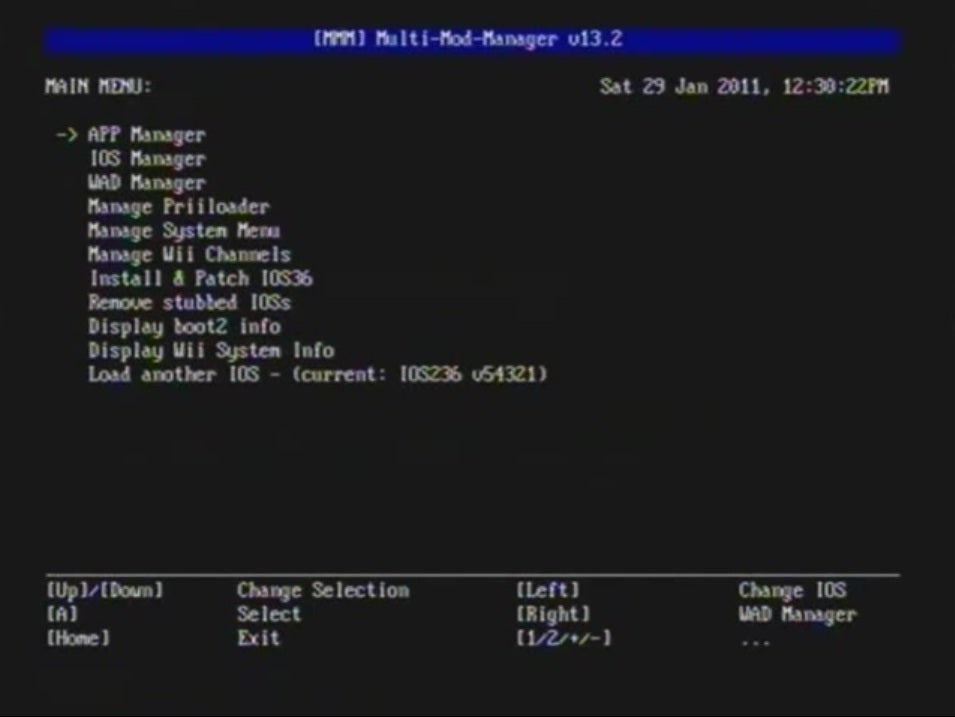
Task: Open Display boot2 info
Action: point(185,327)
